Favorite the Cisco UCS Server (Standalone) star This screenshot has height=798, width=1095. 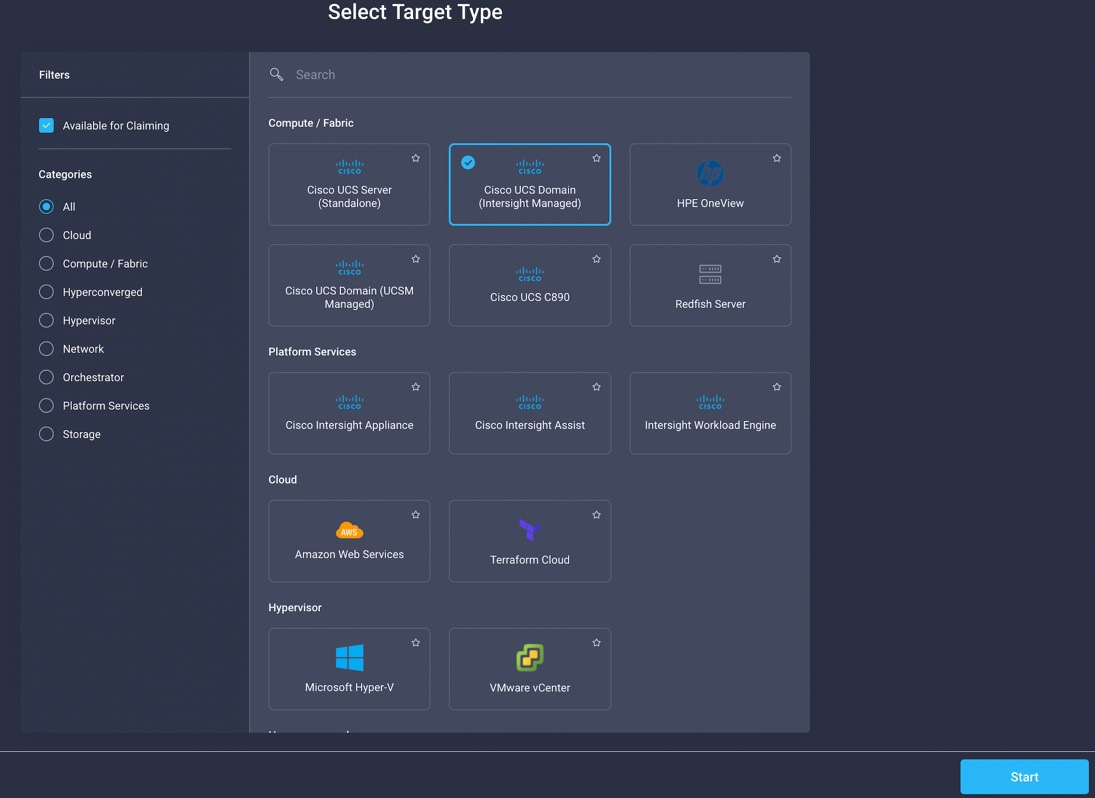(416, 158)
